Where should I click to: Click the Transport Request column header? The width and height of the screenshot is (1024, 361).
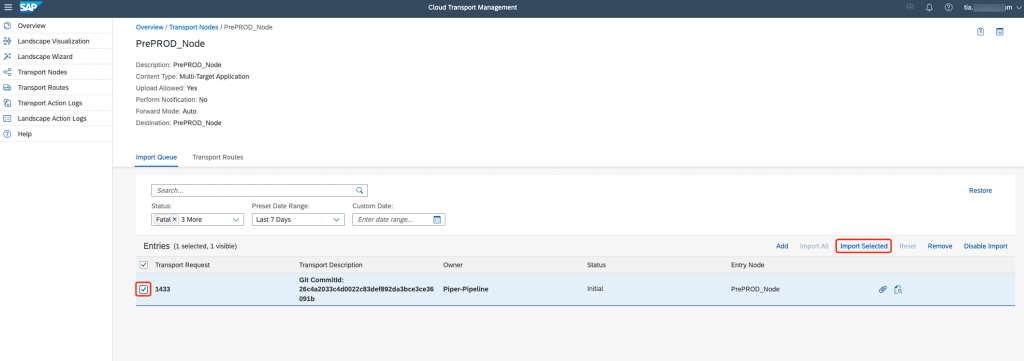[x=182, y=265]
